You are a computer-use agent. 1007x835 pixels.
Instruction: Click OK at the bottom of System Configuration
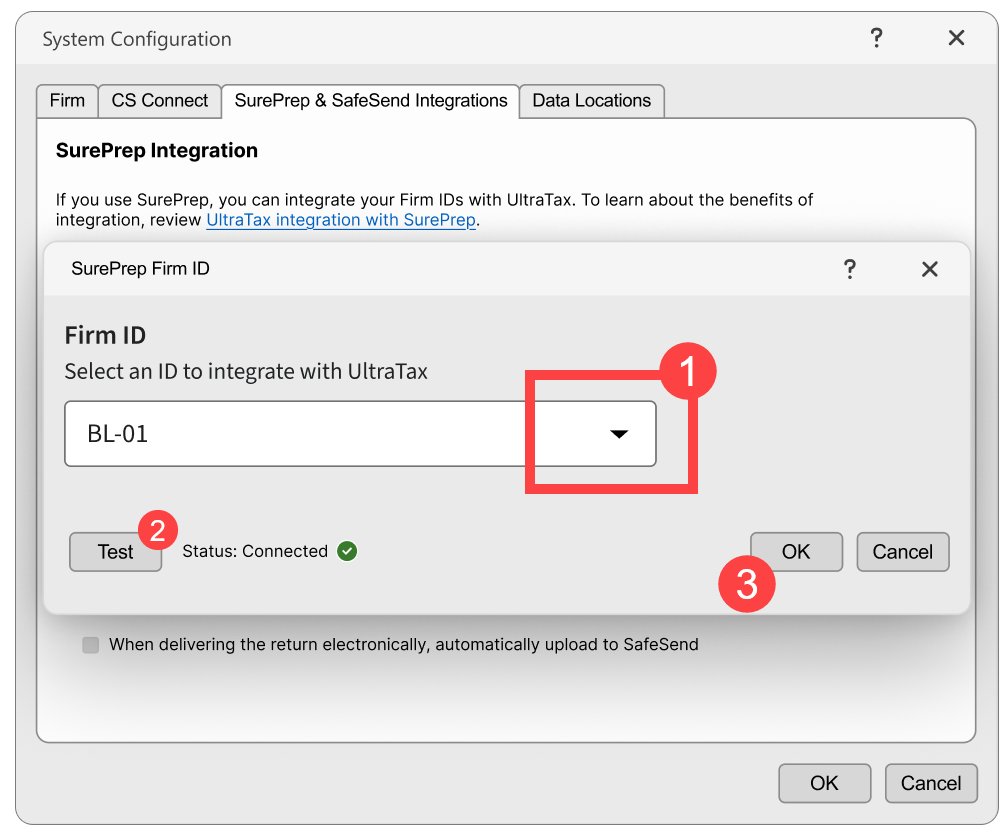824,783
